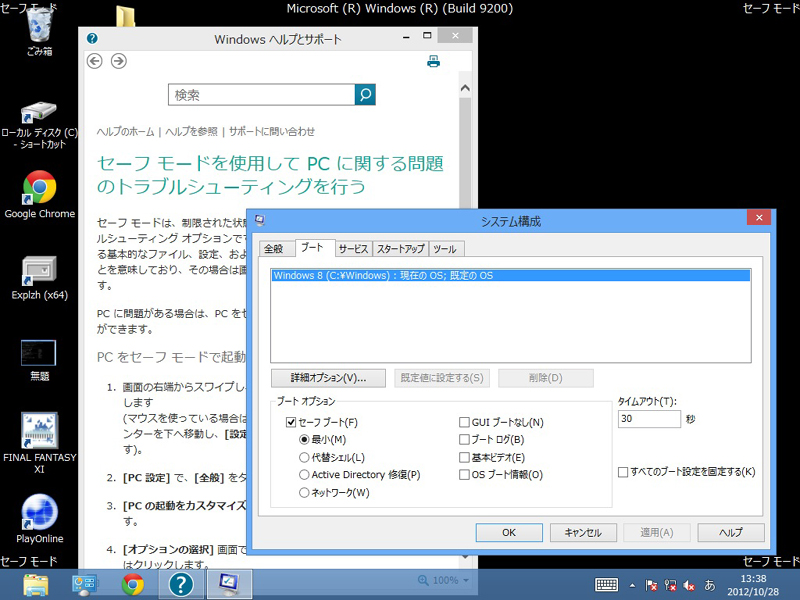
Task: Switch to the スタートアップ tab
Action: tap(401, 248)
